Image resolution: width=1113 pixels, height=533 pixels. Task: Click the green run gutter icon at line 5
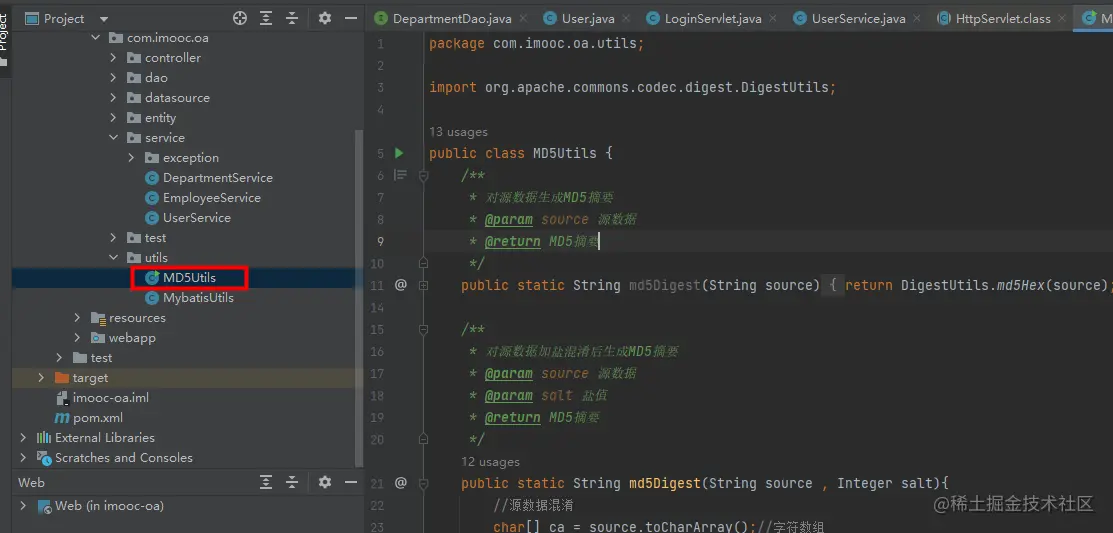coord(399,153)
